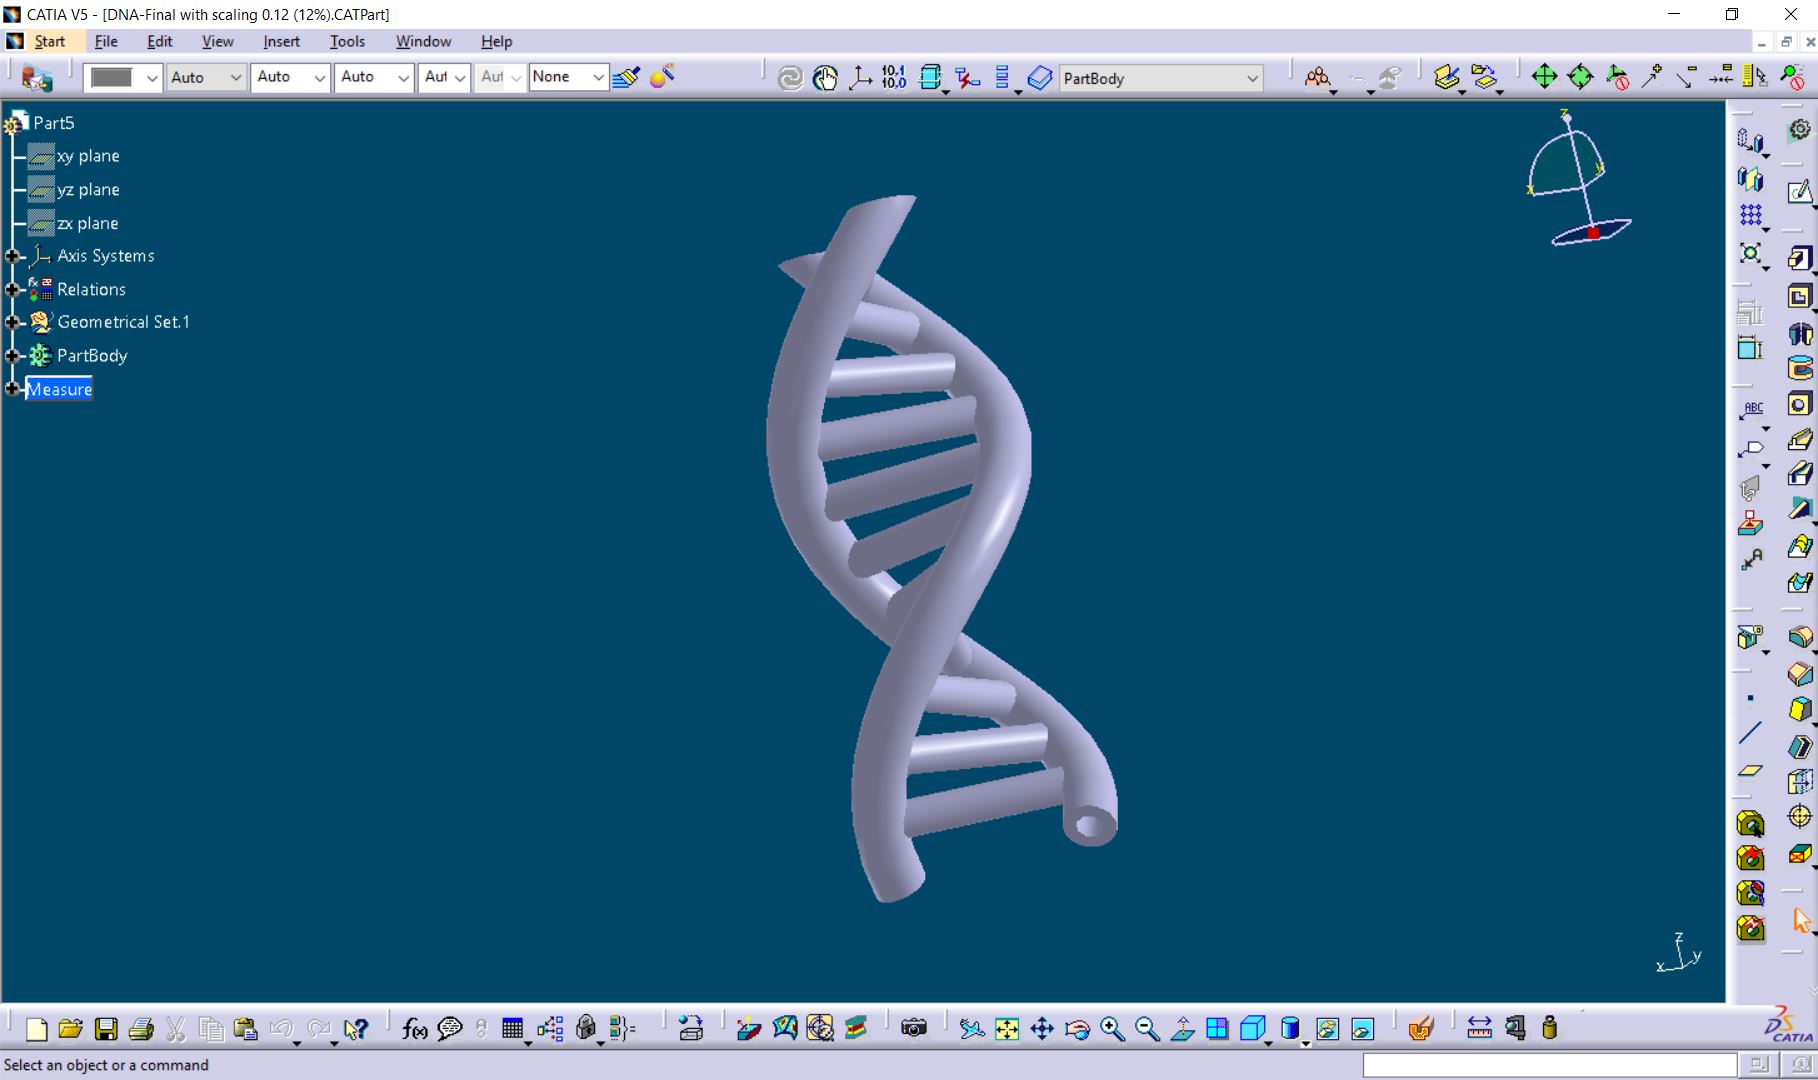This screenshot has height=1080, width=1818.
Task: Expand the Measure tree node
Action: tap(12, 389)
